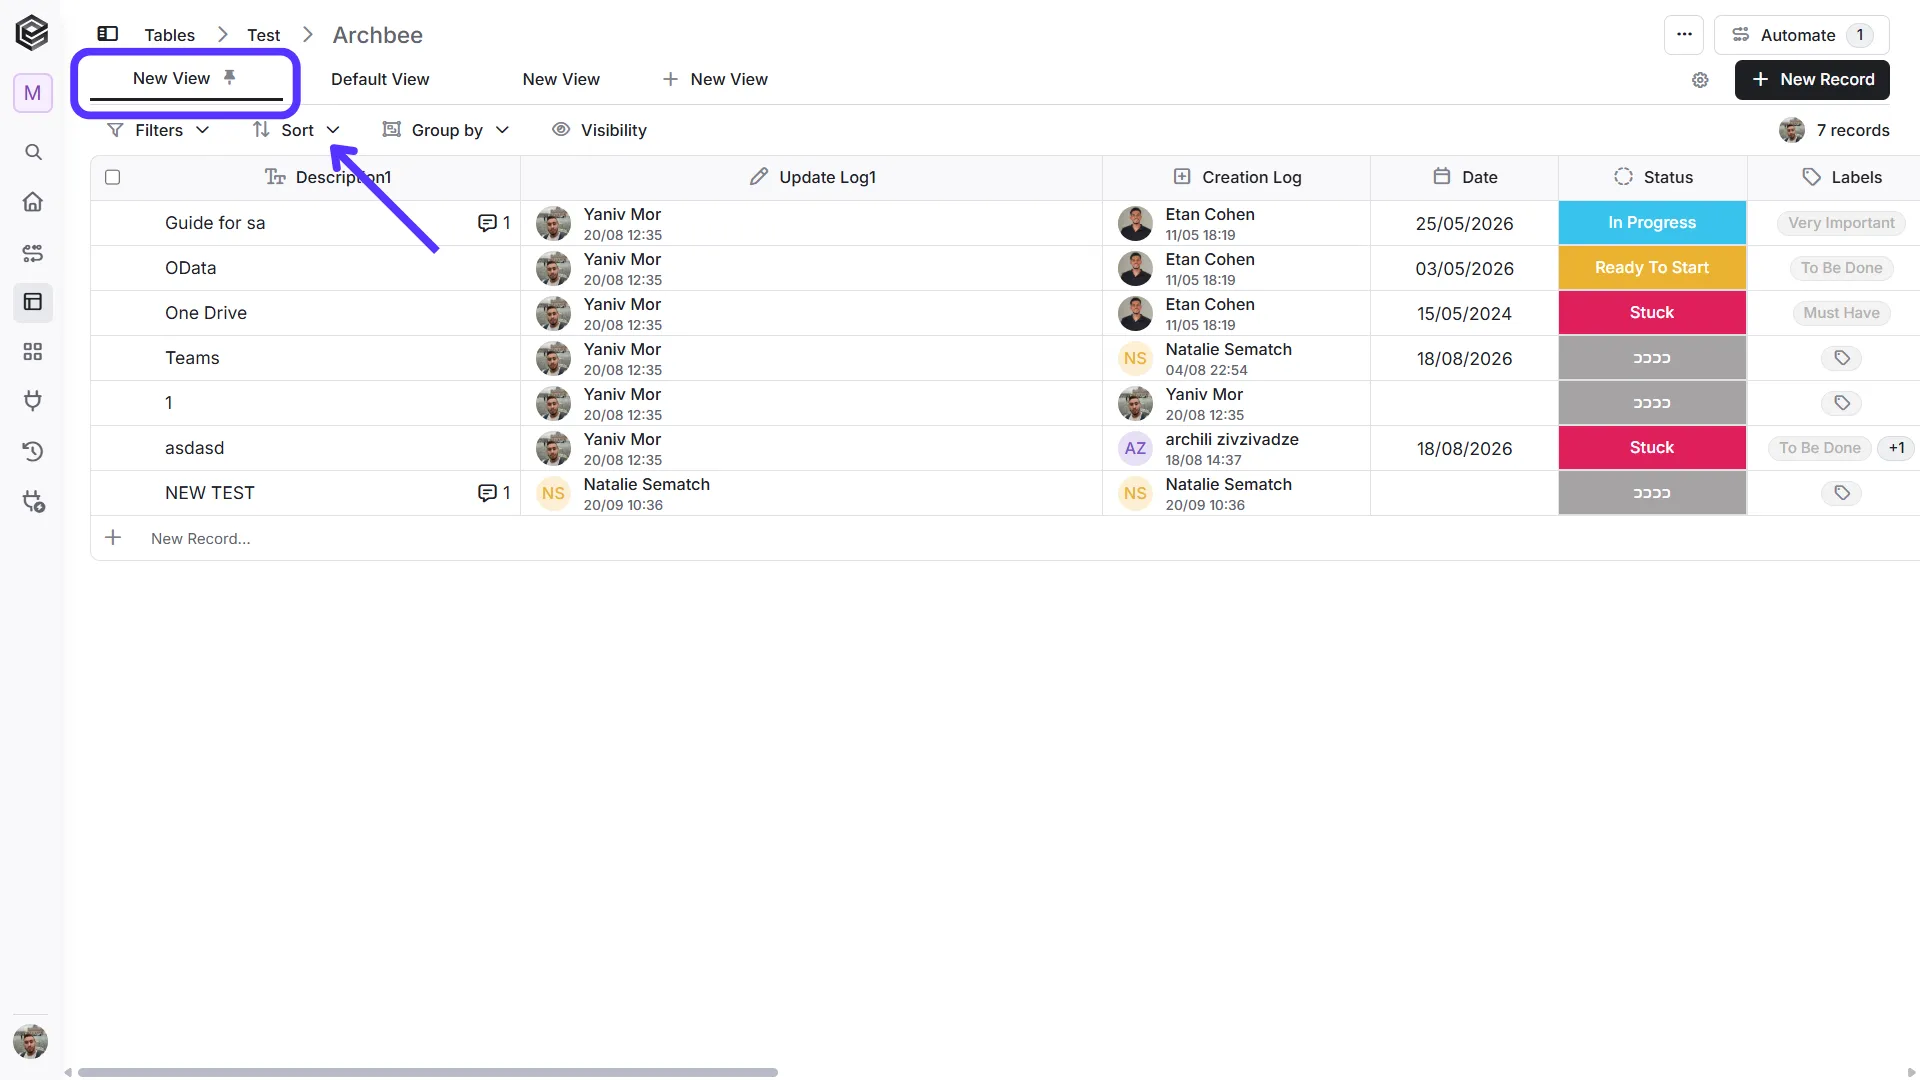Expand the Sort dropdown
The height and width of the screenshot is (1080, 1920).
tap(296, 130)
